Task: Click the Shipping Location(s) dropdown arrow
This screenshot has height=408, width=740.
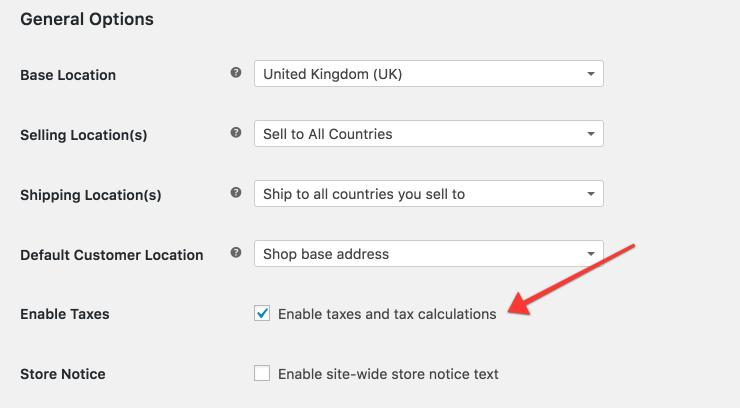Action: [590, 194]
